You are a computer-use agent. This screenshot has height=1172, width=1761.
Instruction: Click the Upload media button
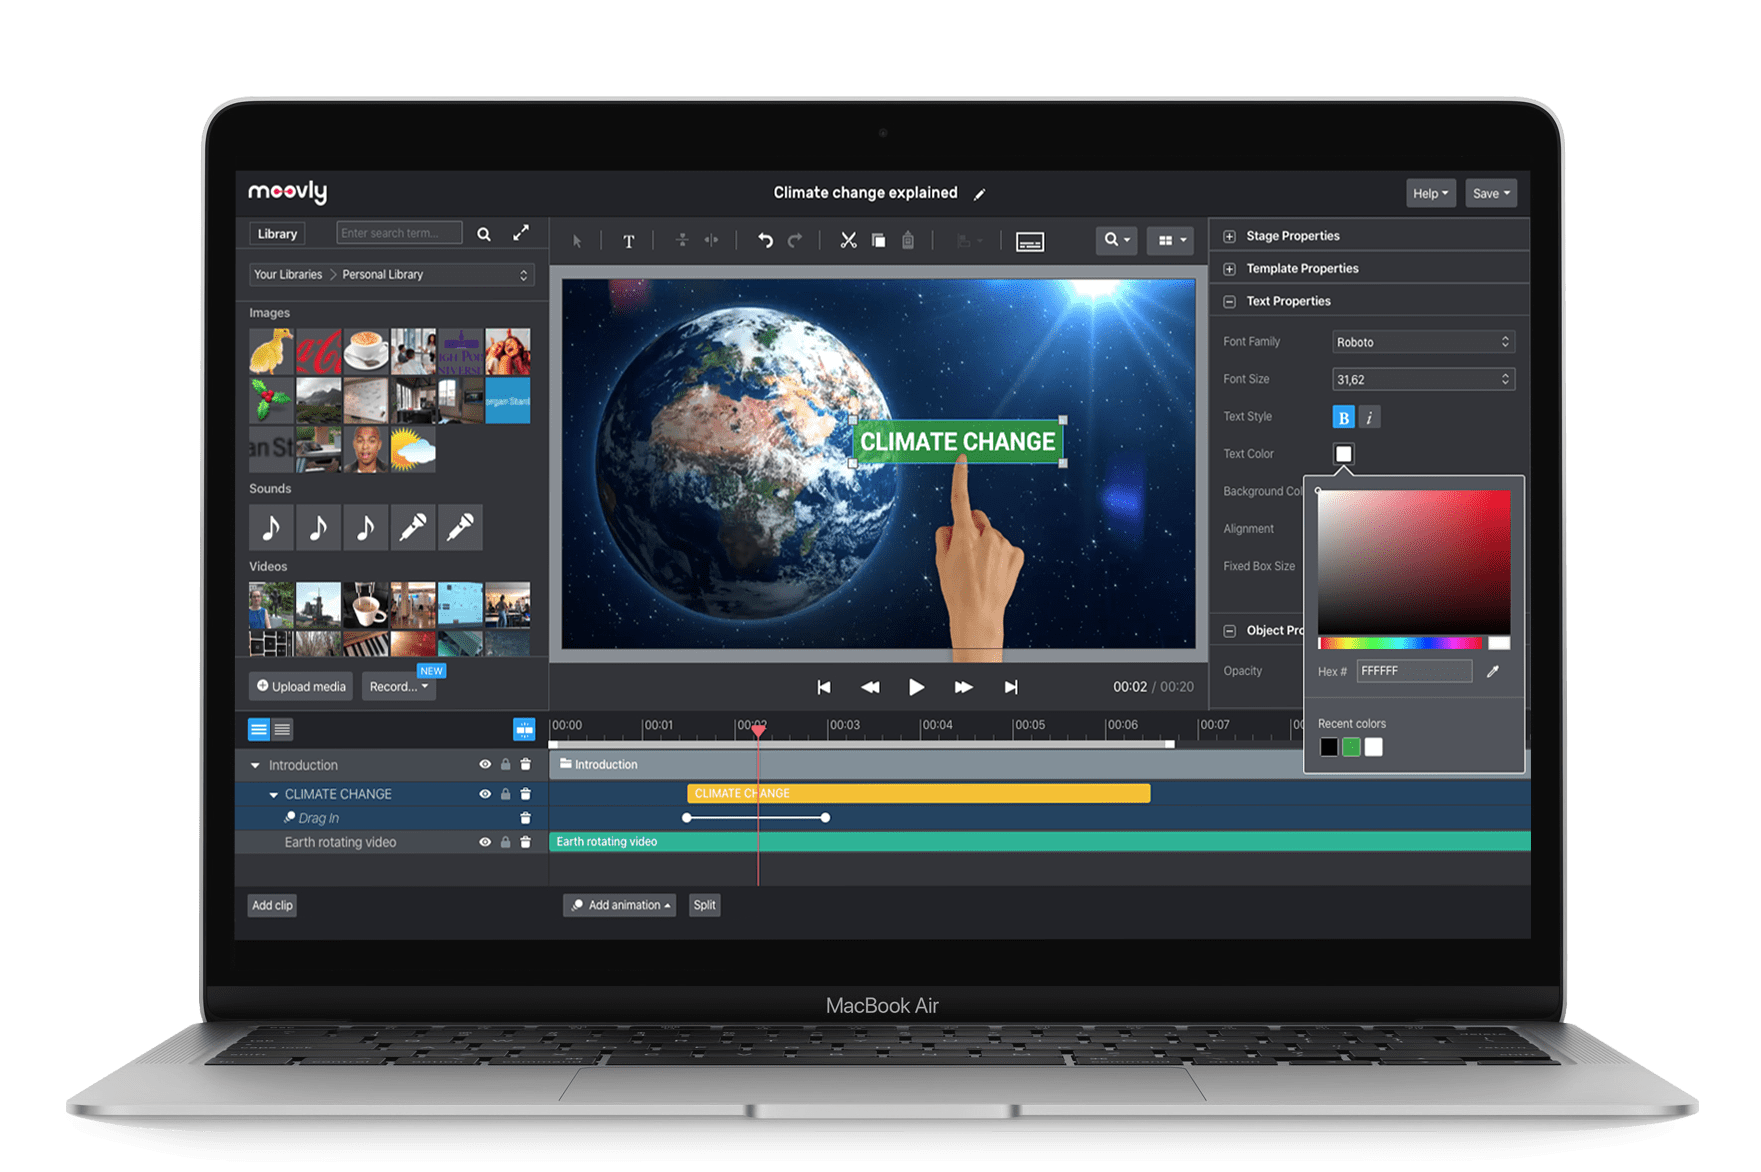pyautogui.click(x=301, y=686)
